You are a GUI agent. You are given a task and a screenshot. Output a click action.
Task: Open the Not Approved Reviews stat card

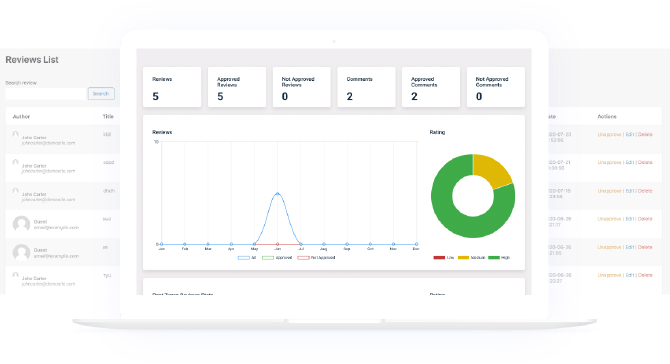click(x=302, y=87)
